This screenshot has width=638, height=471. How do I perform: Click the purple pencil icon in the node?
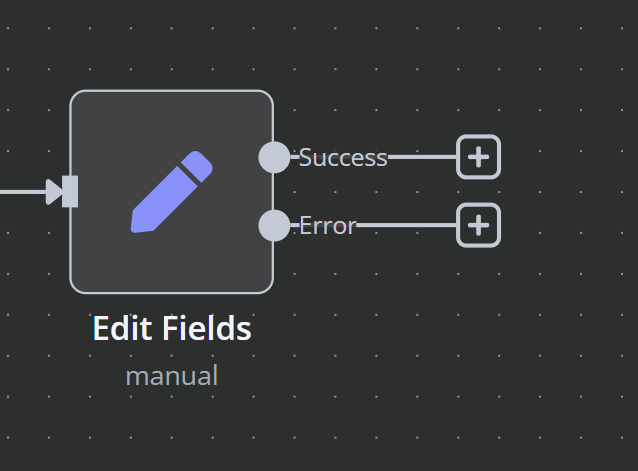tap(171, 192)
